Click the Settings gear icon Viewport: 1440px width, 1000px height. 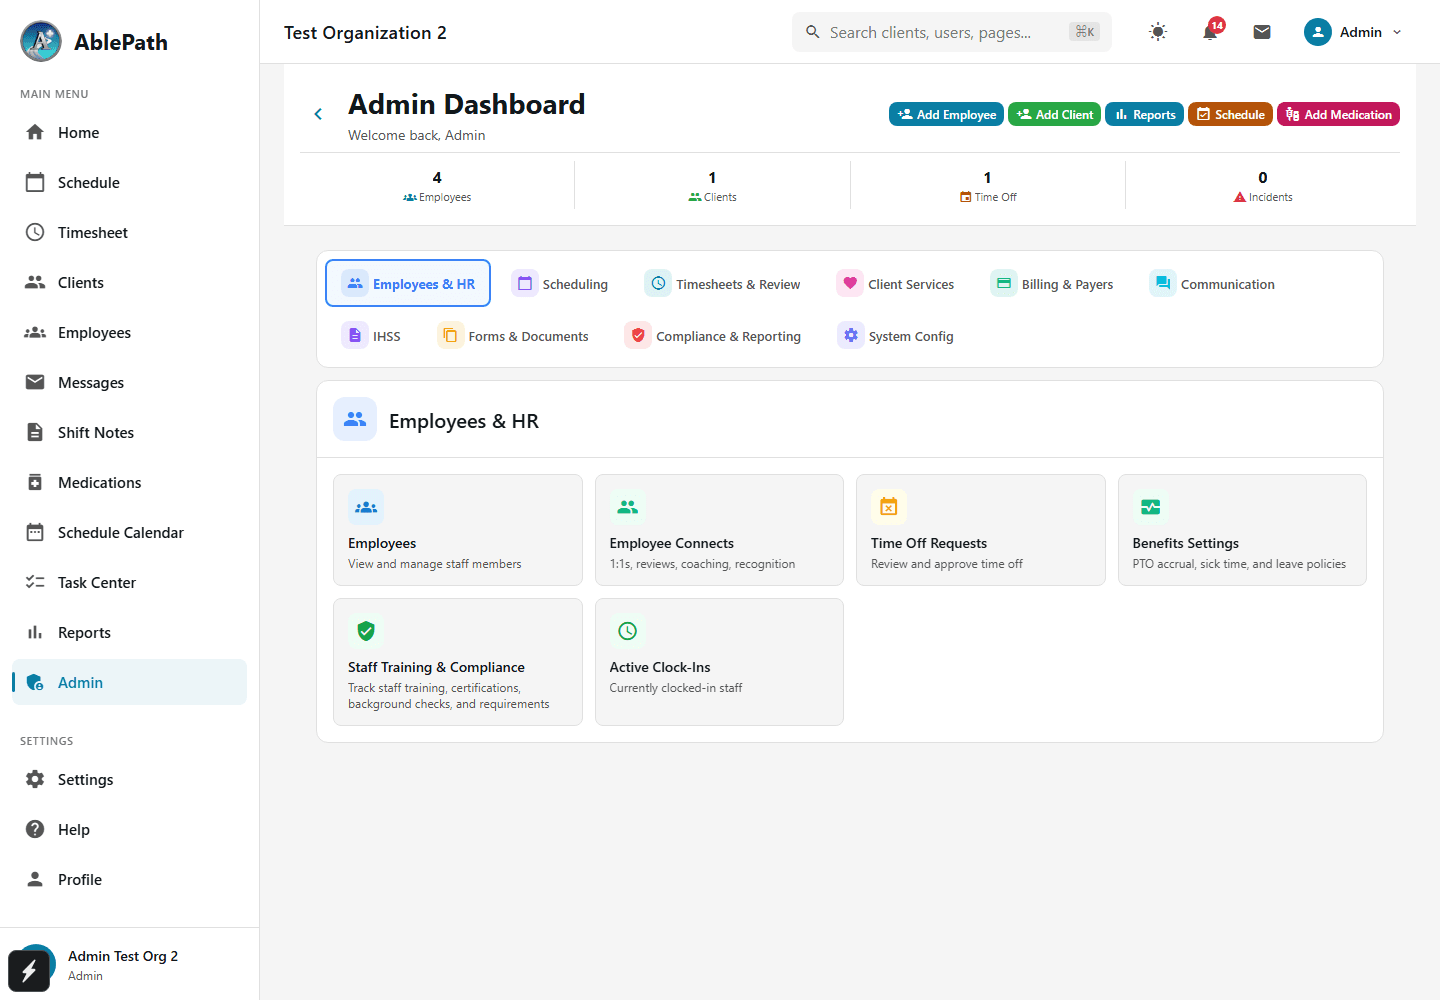35,779
